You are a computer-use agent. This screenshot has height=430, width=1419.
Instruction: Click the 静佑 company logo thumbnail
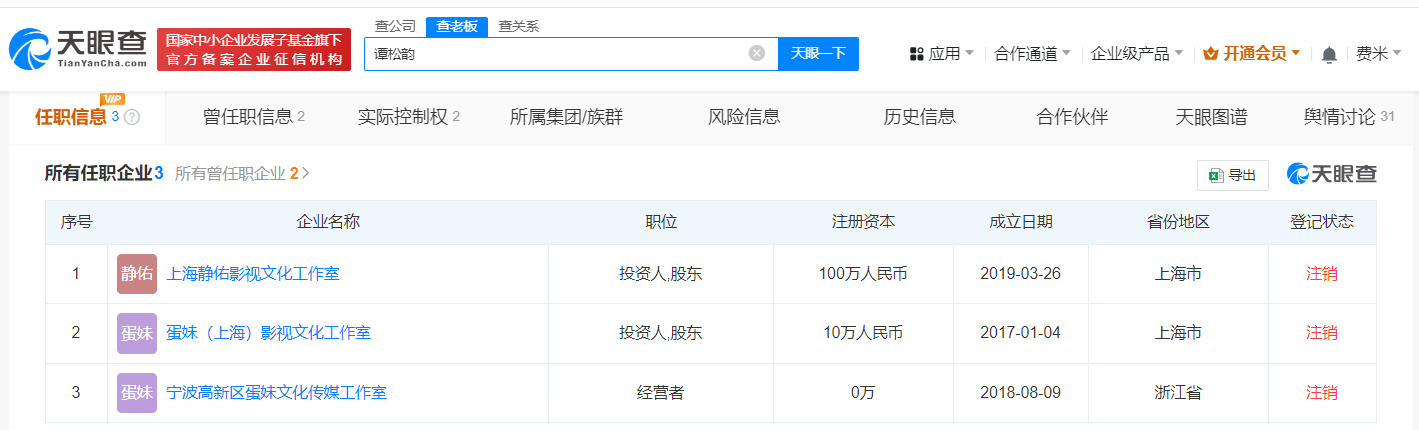137,274
